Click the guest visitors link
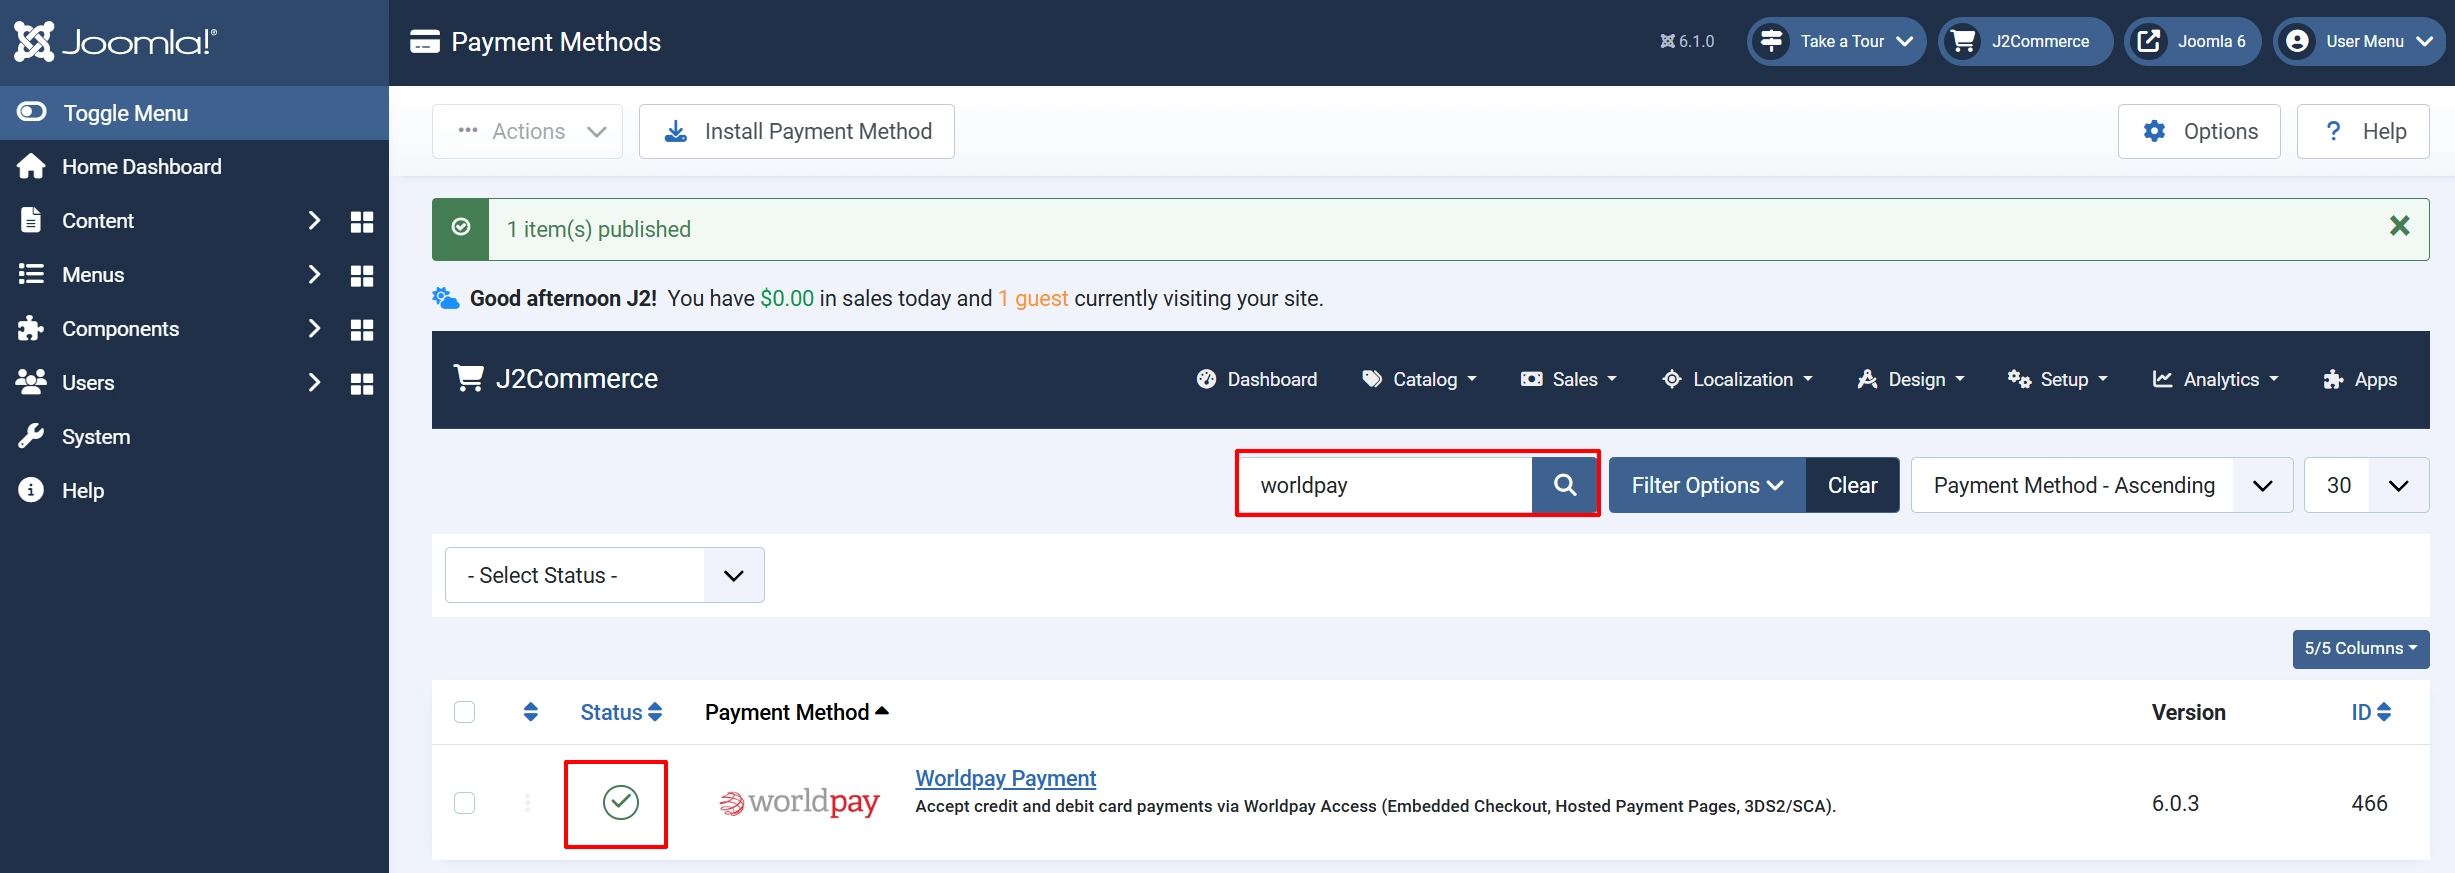 pyautogui.click(x=1033, y=298)
